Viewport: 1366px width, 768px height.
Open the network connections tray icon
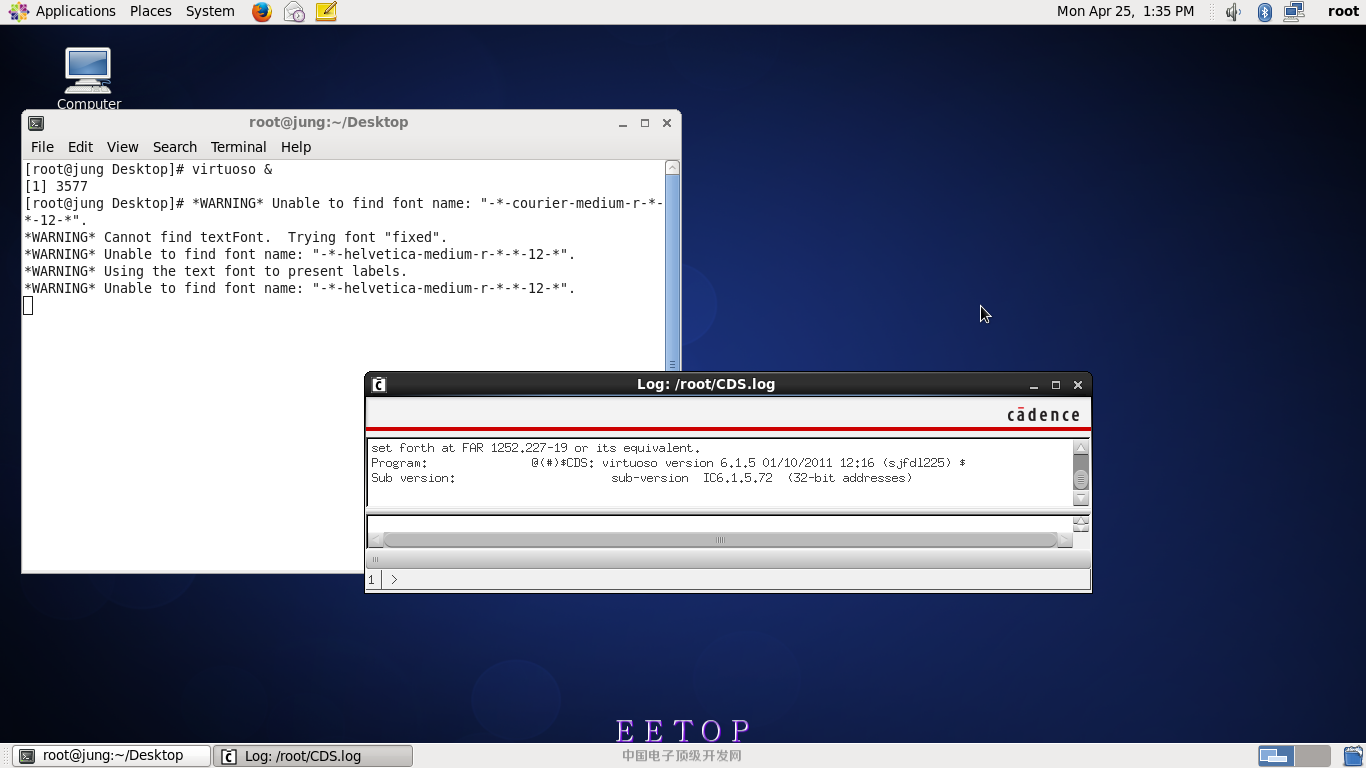(1294, 12)
